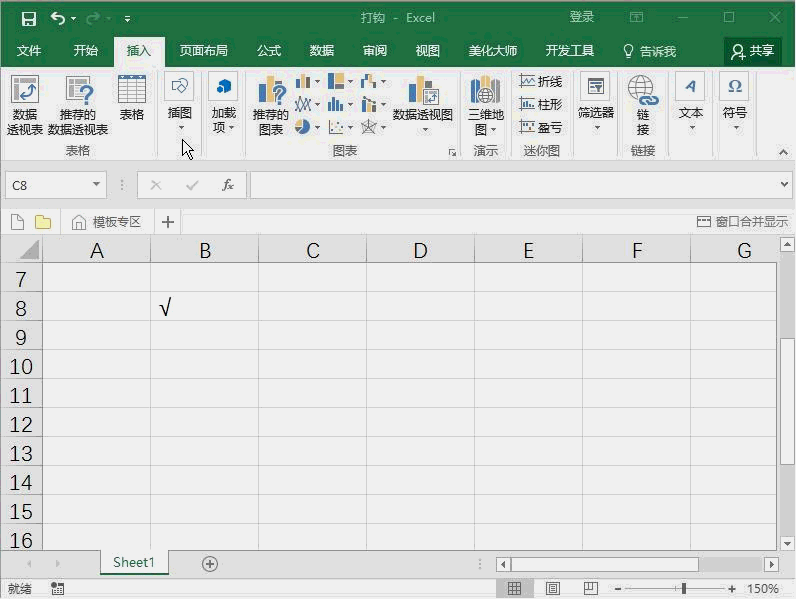
Task: Insert a pie or doughnut chart
Action: click(307, 127)
